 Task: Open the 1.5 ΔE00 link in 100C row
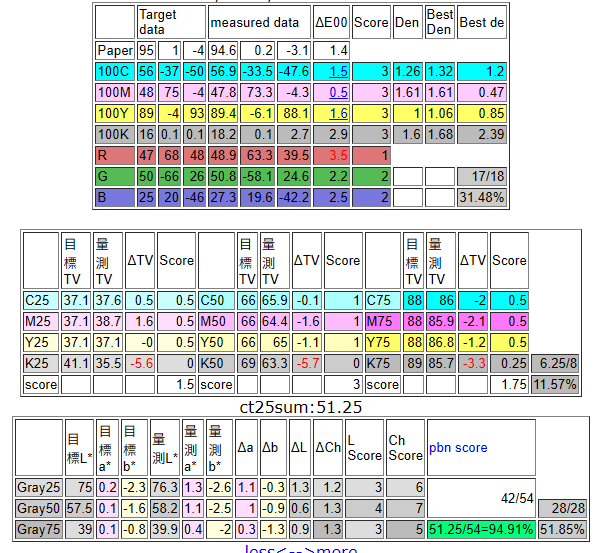(338, 72)
